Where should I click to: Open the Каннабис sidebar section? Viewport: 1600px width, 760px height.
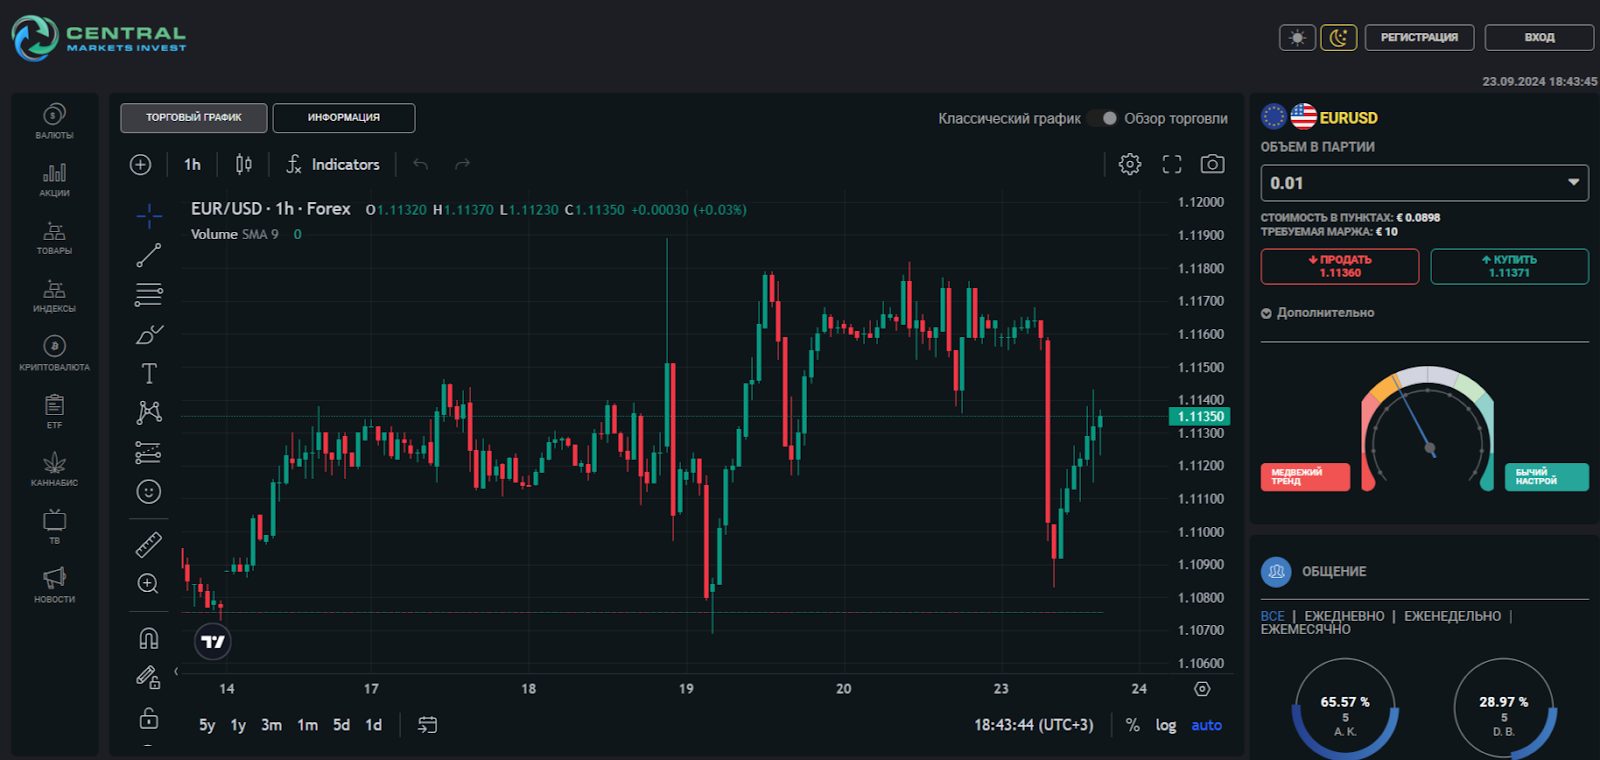point(54,469)
